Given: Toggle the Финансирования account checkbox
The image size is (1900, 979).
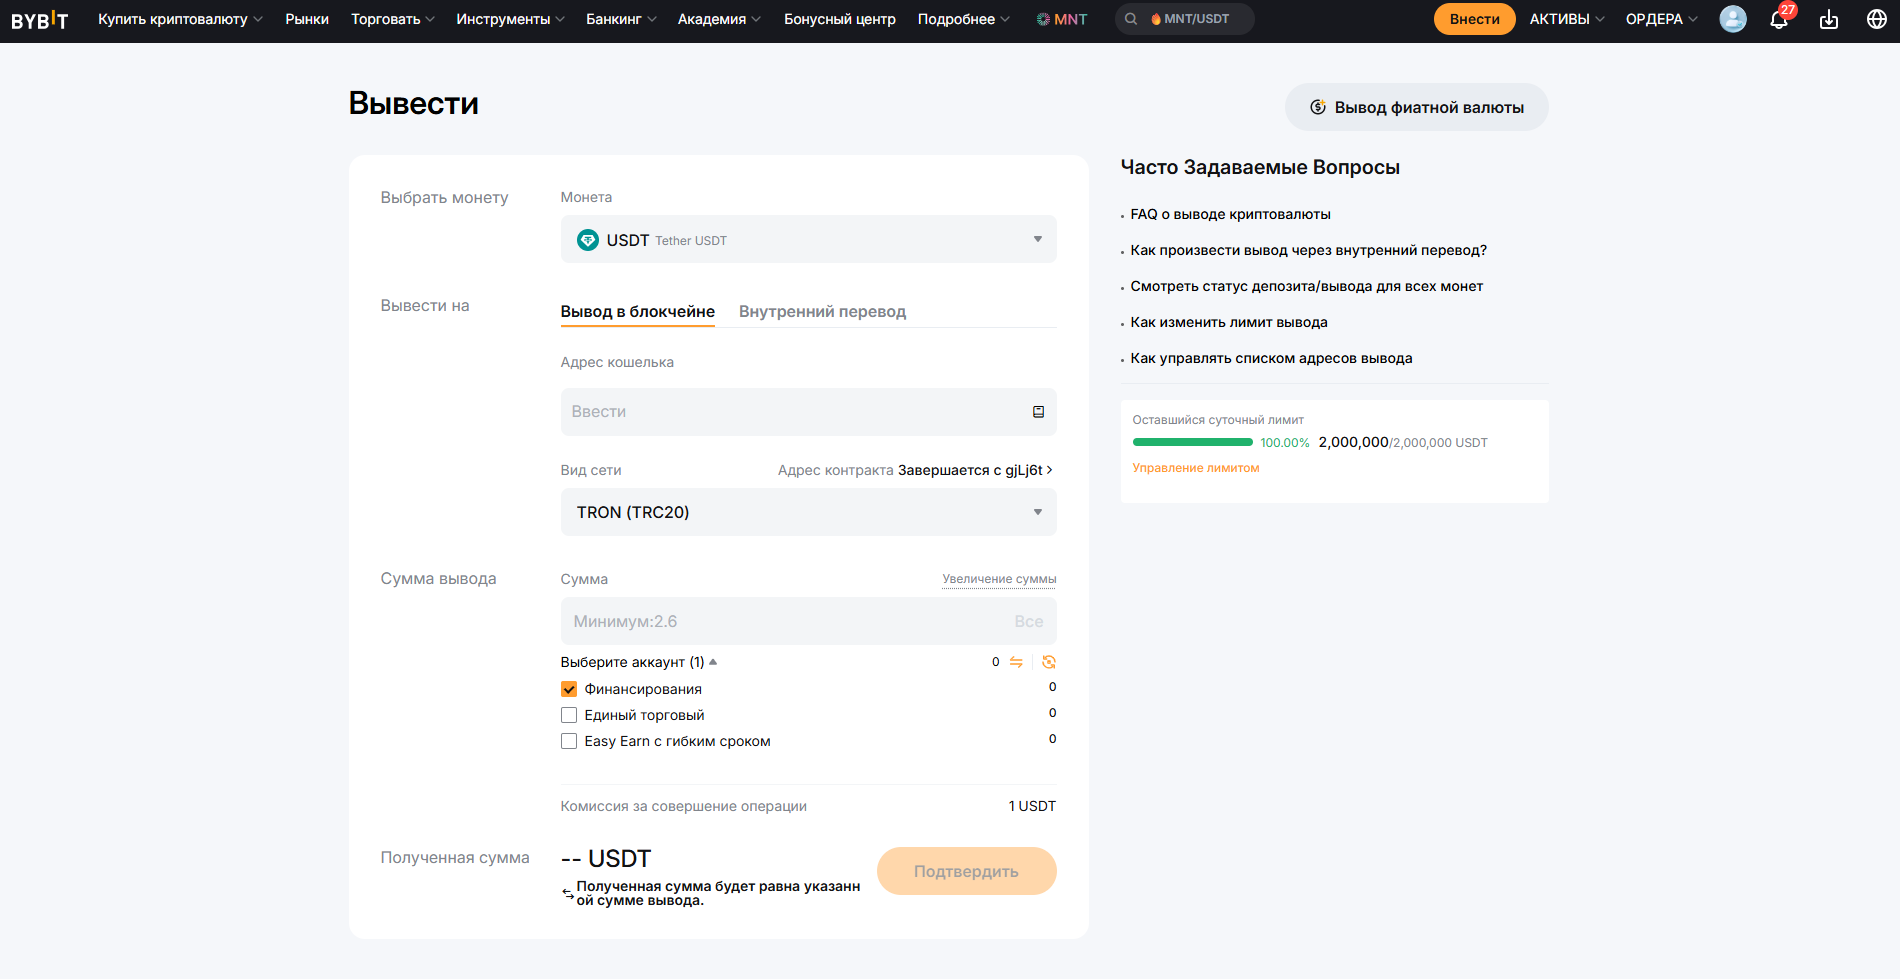Looking at the screenshot, I should [569, 689].
